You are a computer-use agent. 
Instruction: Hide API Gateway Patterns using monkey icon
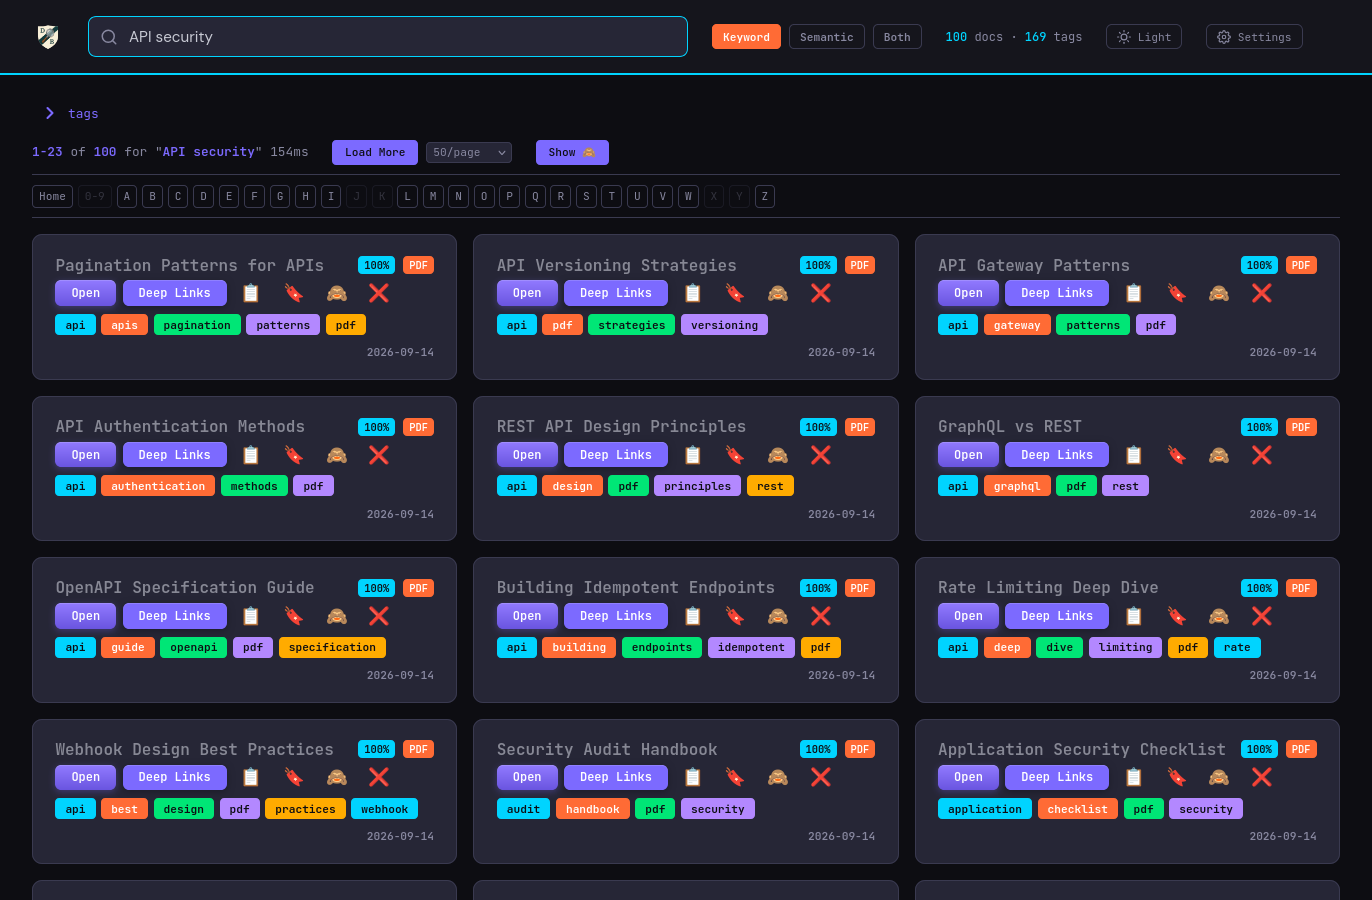click(x=1219, y=293)
